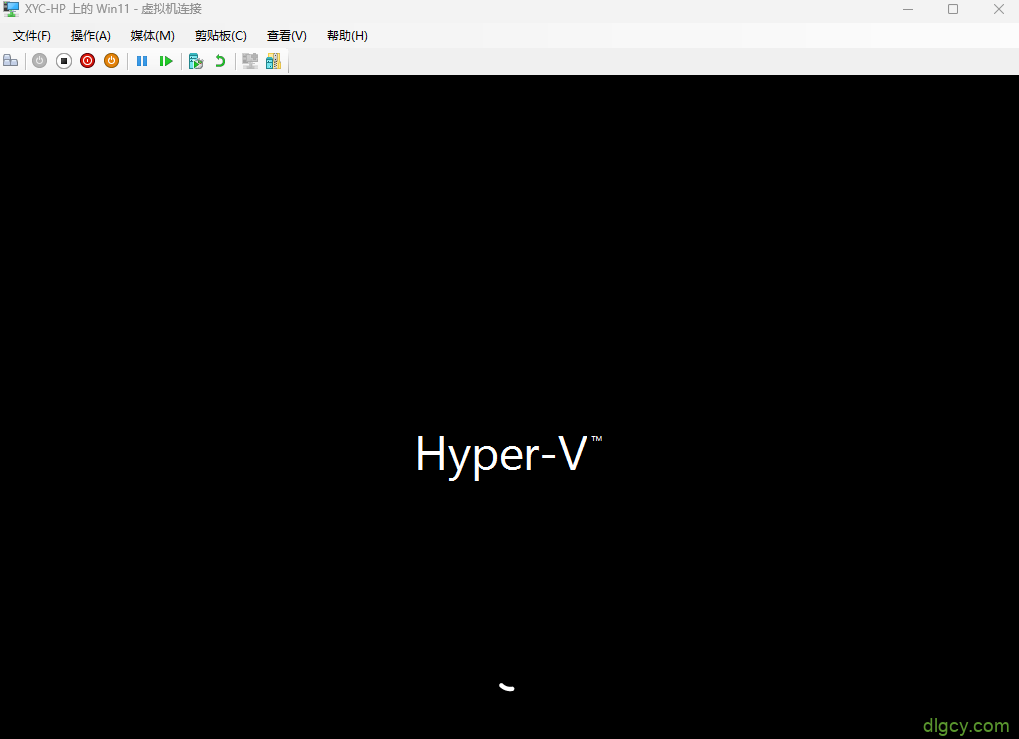1019x739 pixels.
Task: Open the 媒体(M) menu
Action: (152, 36)
